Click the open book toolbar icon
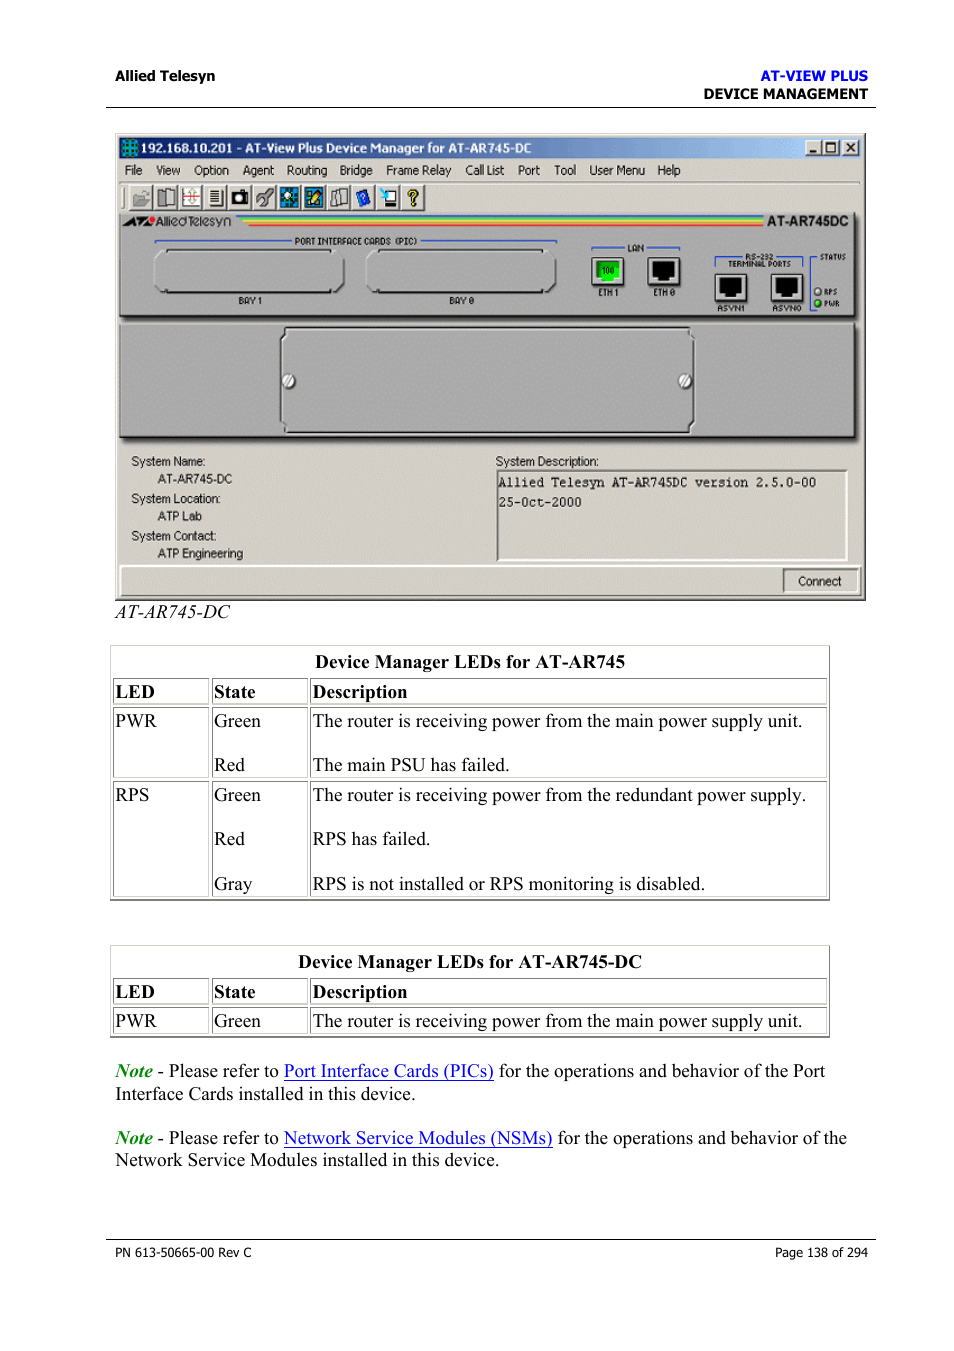The width and height of the screenshot is (954, 1351). coord(167,198)
